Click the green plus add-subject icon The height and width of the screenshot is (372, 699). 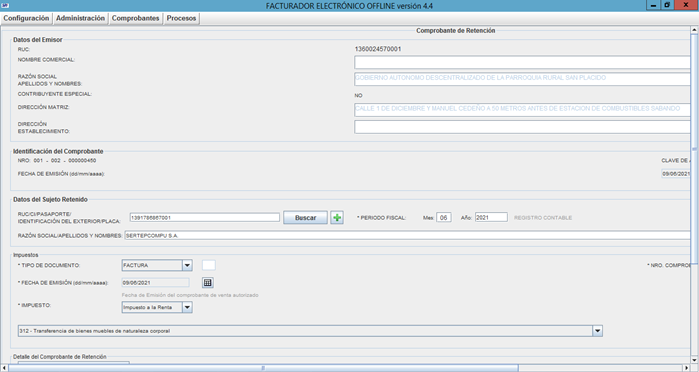pos(337,218)
